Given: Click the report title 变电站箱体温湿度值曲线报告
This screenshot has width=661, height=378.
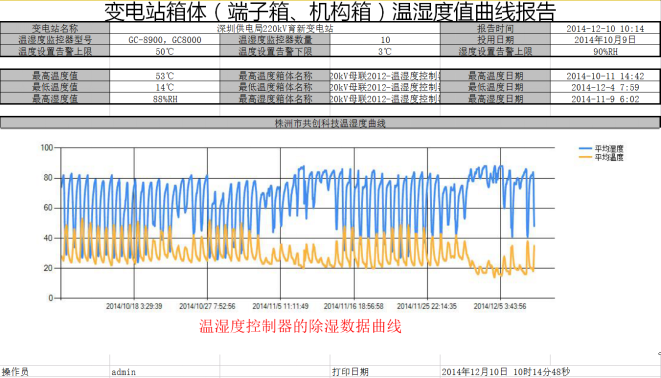Looking at the screenshot, I should (330, 11).
